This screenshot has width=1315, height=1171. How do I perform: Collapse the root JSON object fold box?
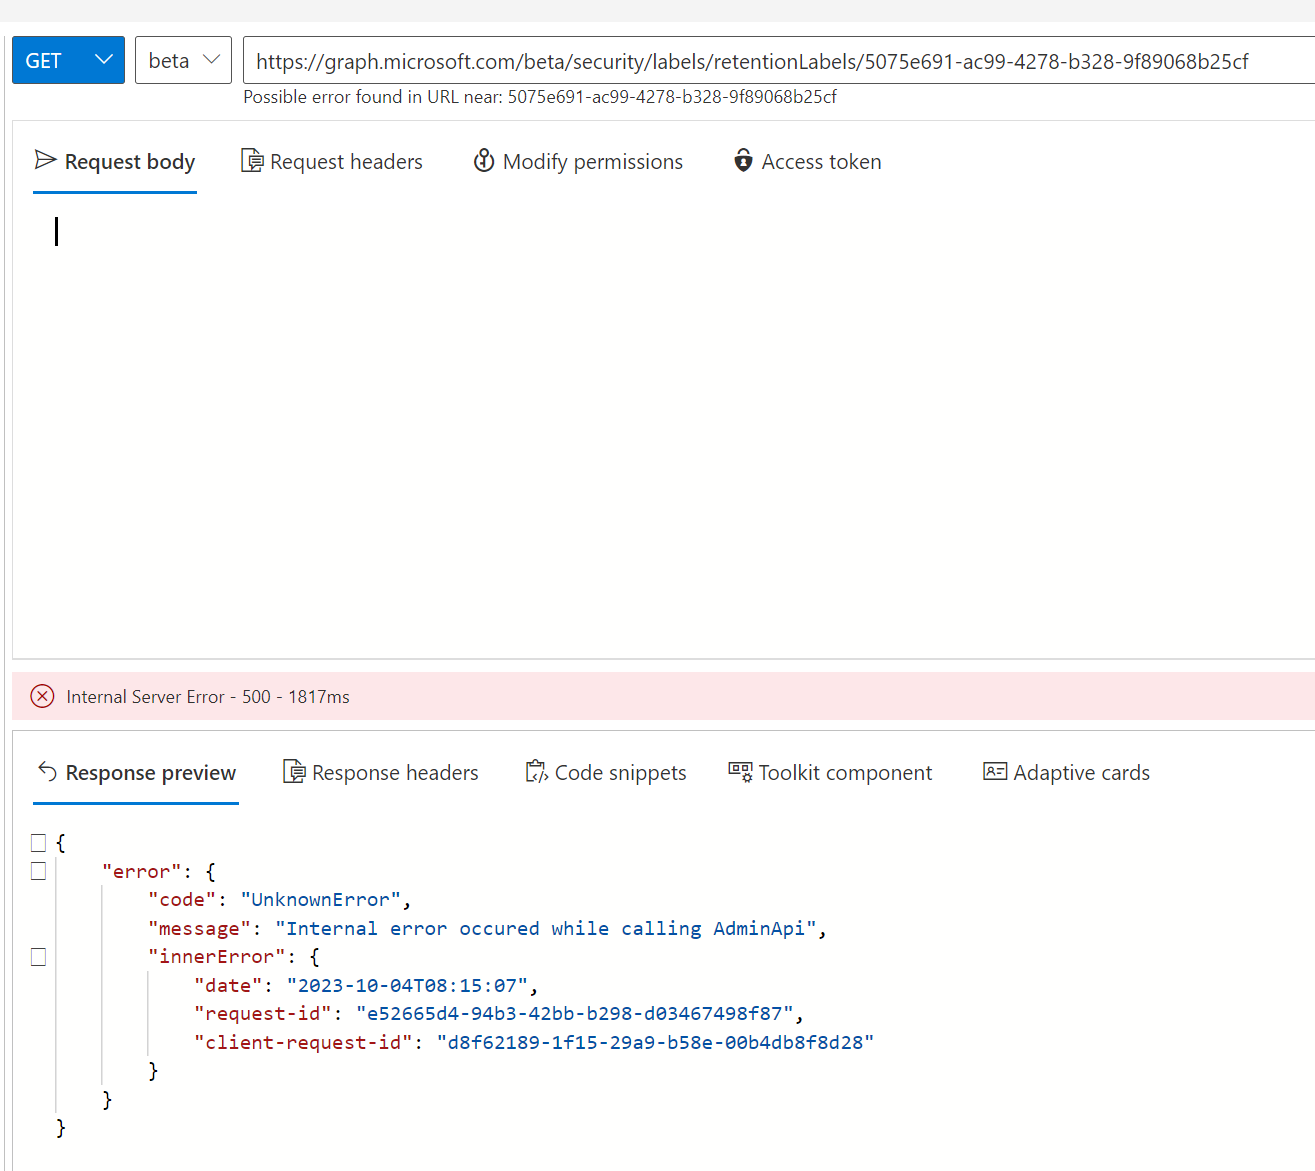click(38, 843)
